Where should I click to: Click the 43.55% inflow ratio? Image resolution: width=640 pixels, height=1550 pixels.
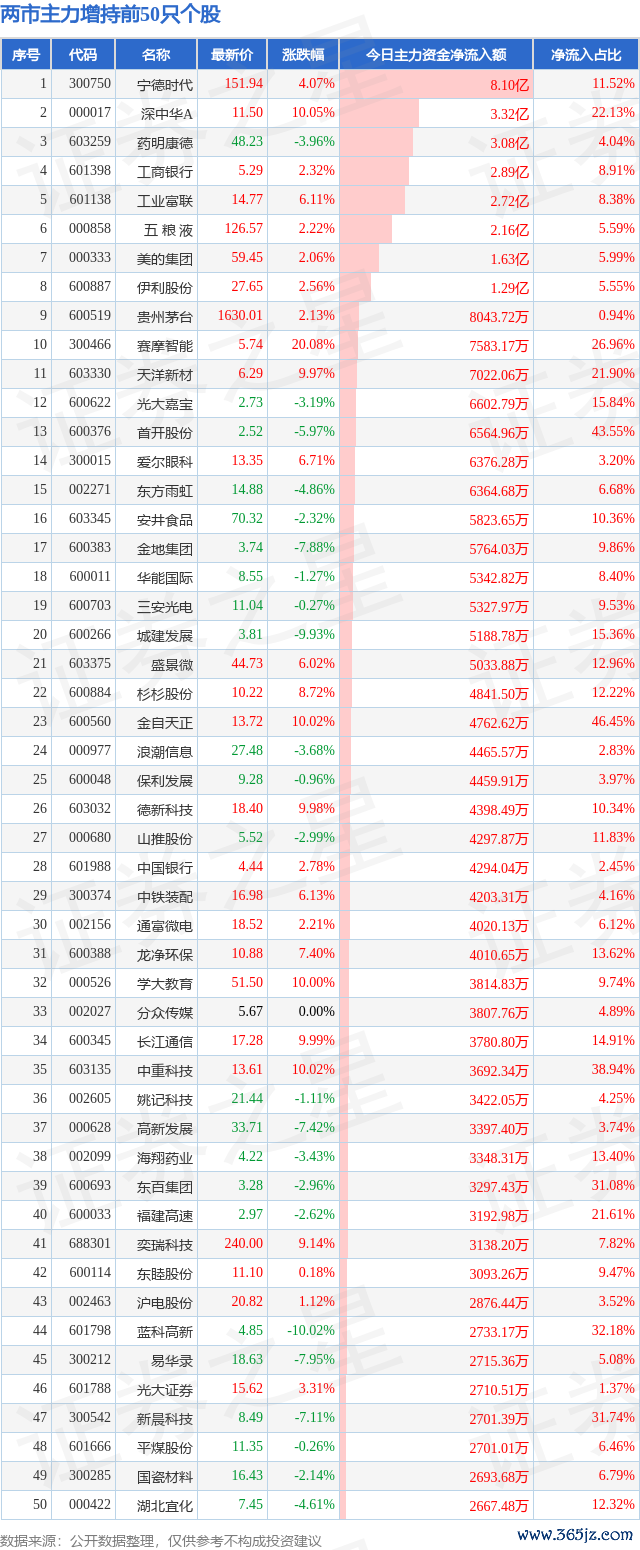(x=612, y=432)
